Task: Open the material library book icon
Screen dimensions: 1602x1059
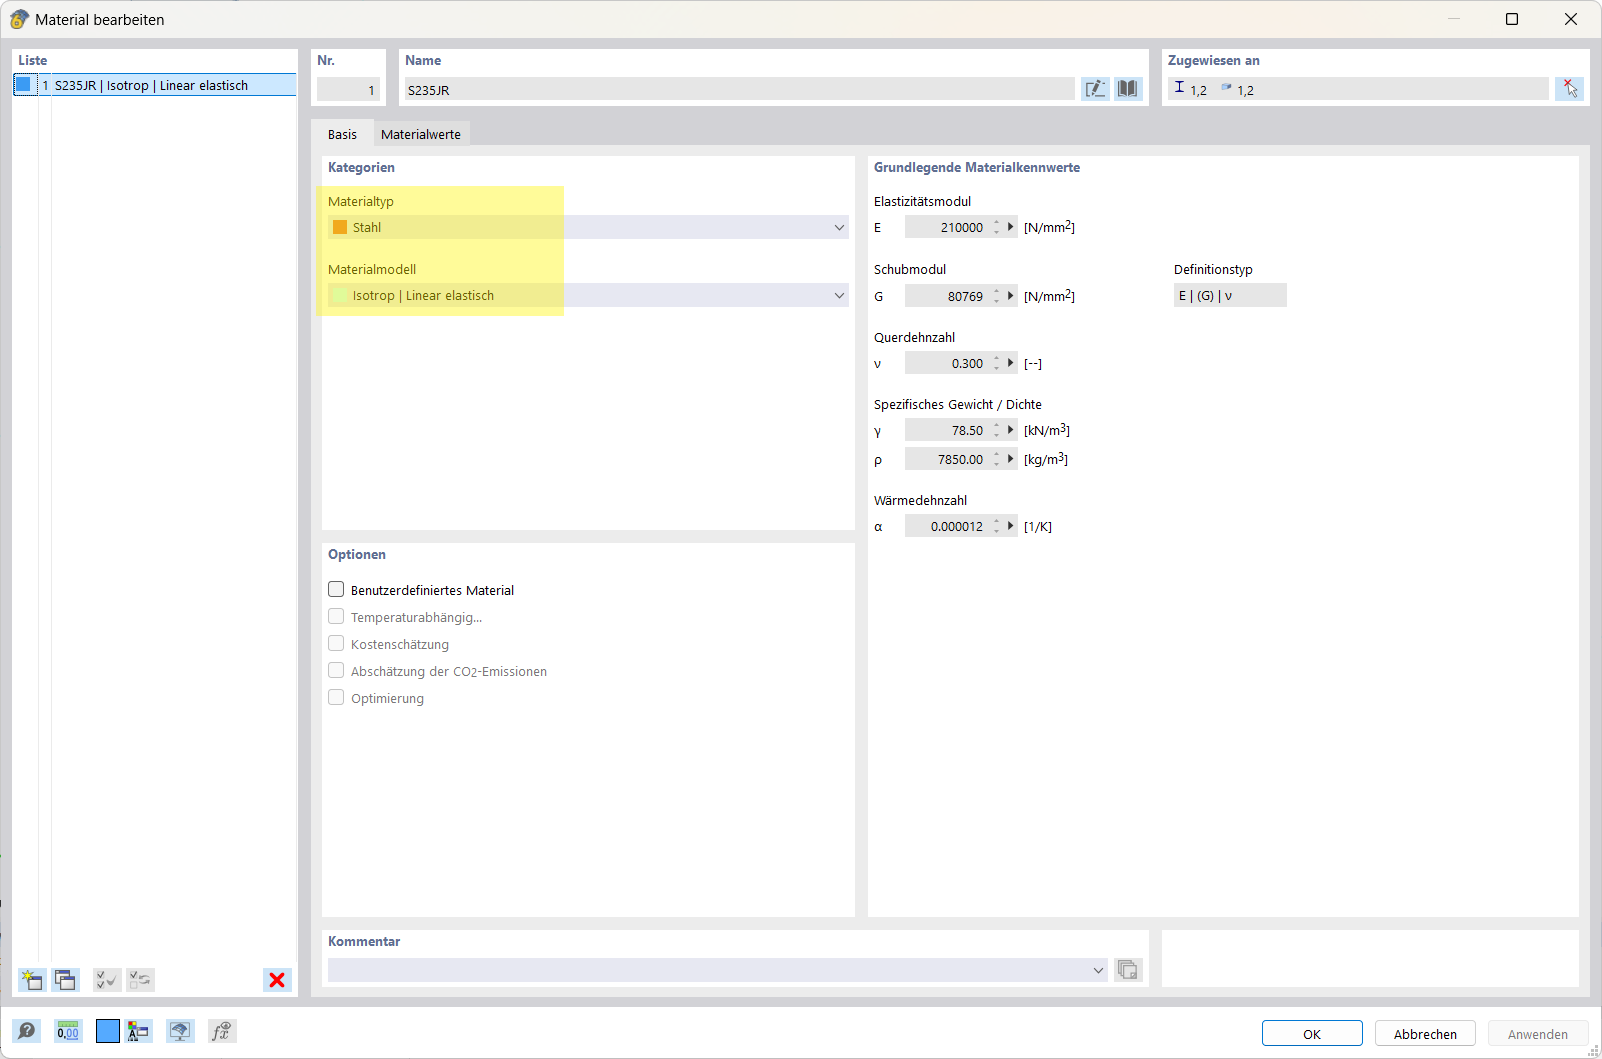Action: [x=1128, y=89]
